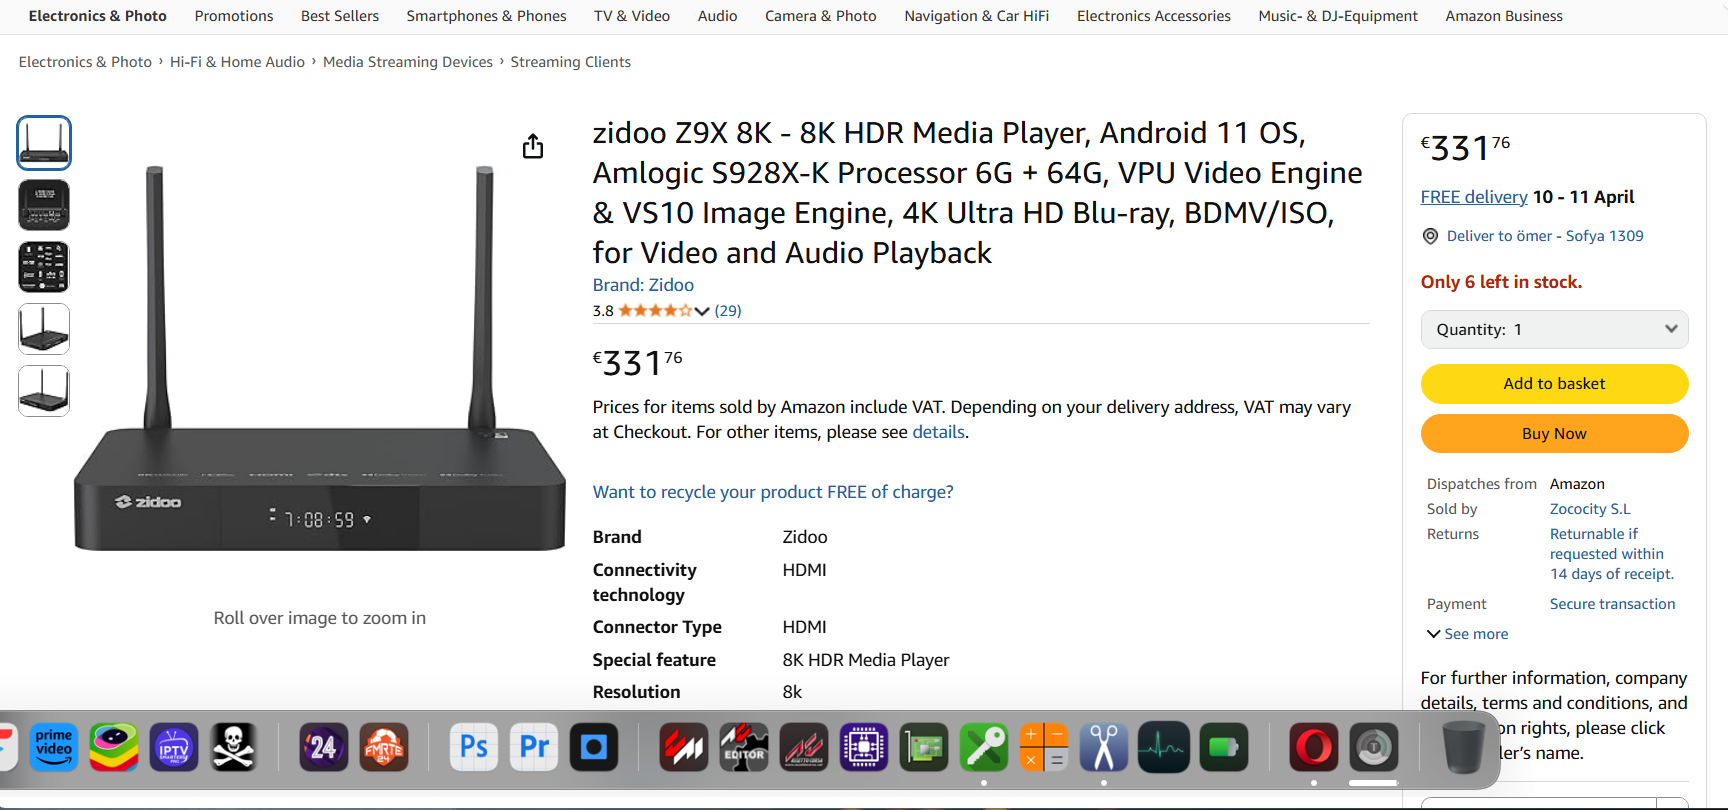Open the Secure transaction link
This screenshot has width=1728, height=810.
click(1612, 604)
